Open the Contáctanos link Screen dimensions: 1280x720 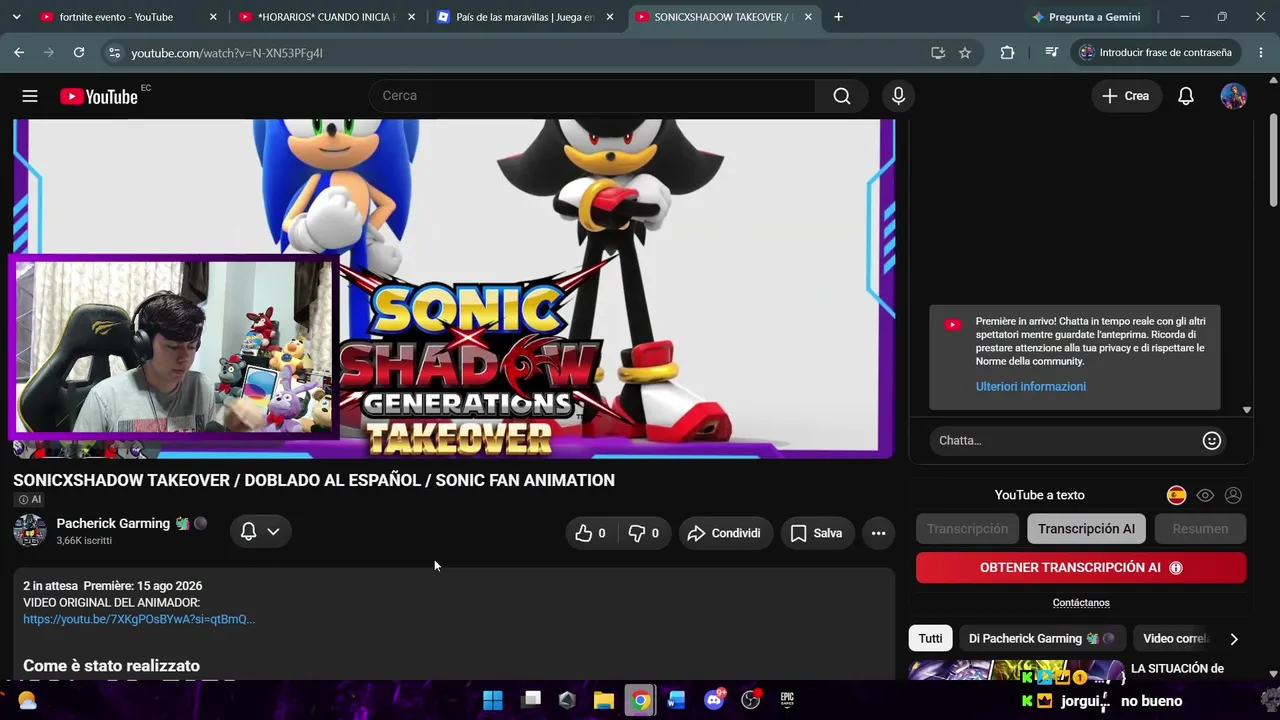[1081, 603]
